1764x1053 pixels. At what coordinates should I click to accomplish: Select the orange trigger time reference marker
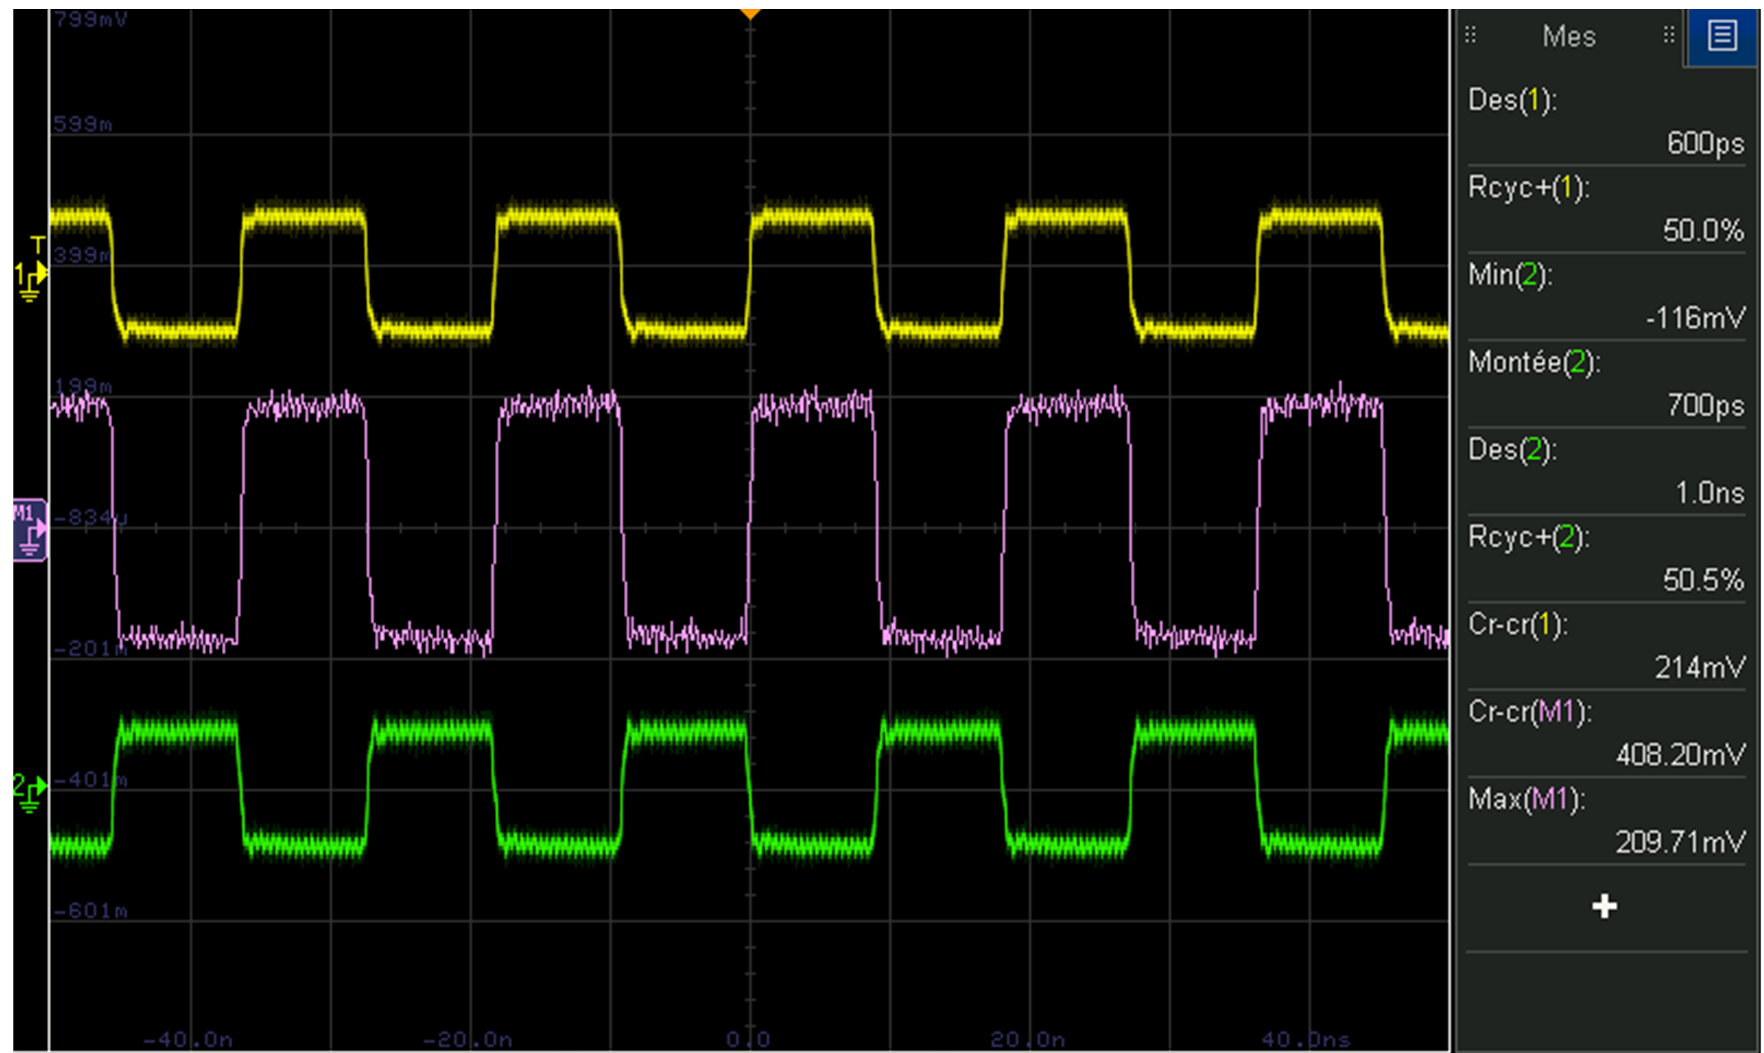[x=750, y=14]
